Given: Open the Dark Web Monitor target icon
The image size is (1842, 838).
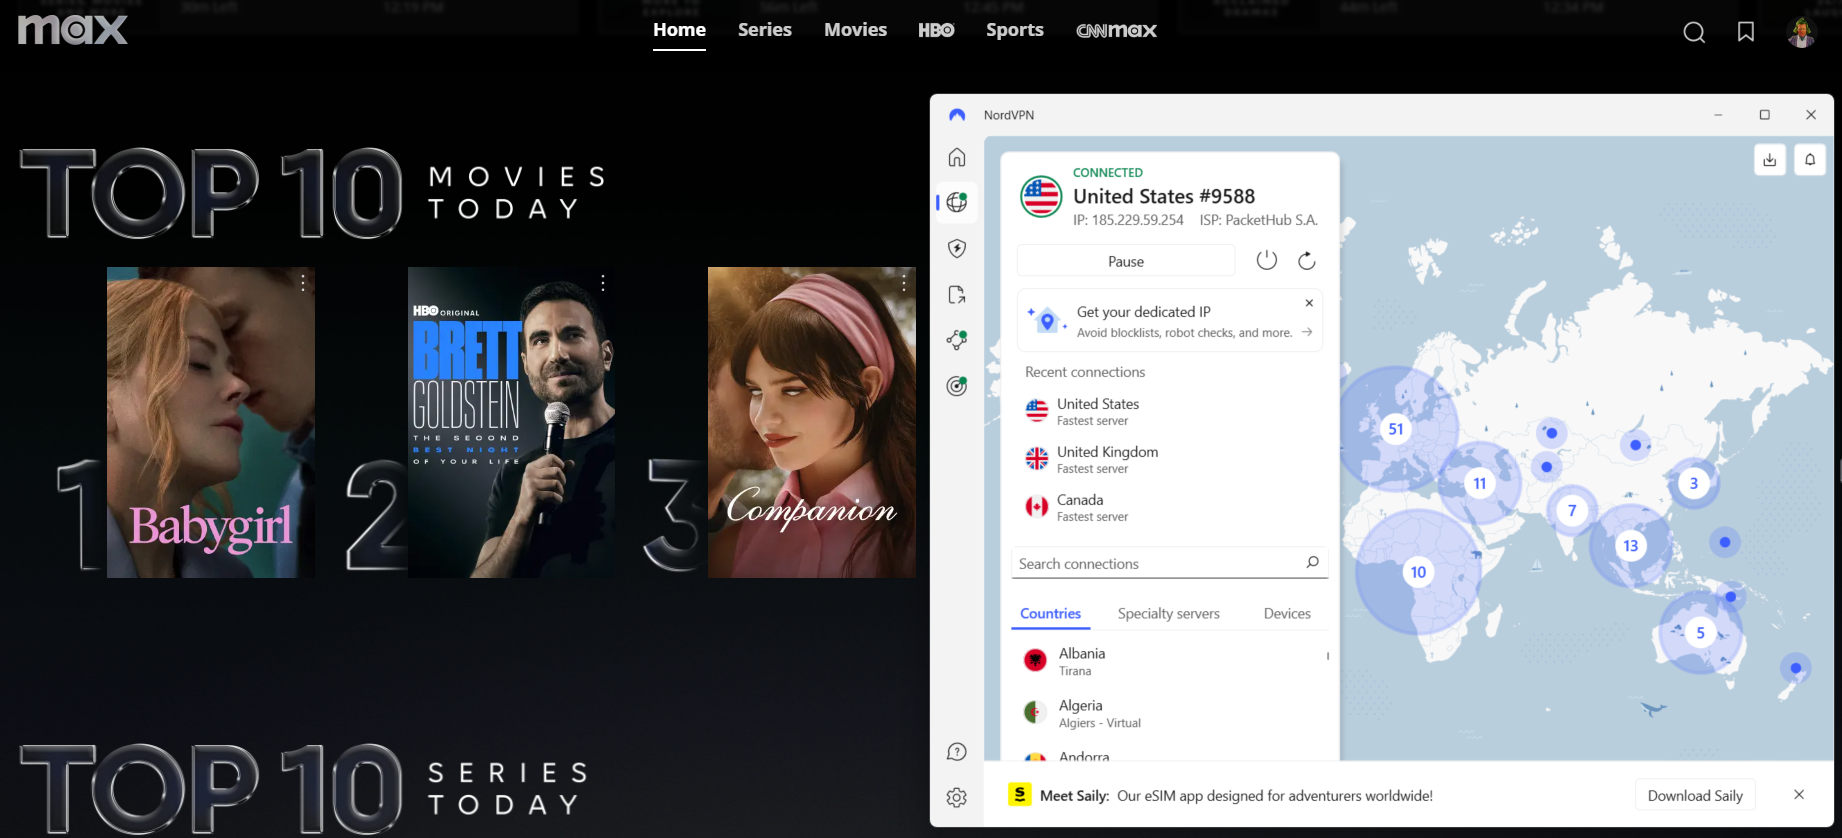Looking at the screenshot, I should 957,386.
